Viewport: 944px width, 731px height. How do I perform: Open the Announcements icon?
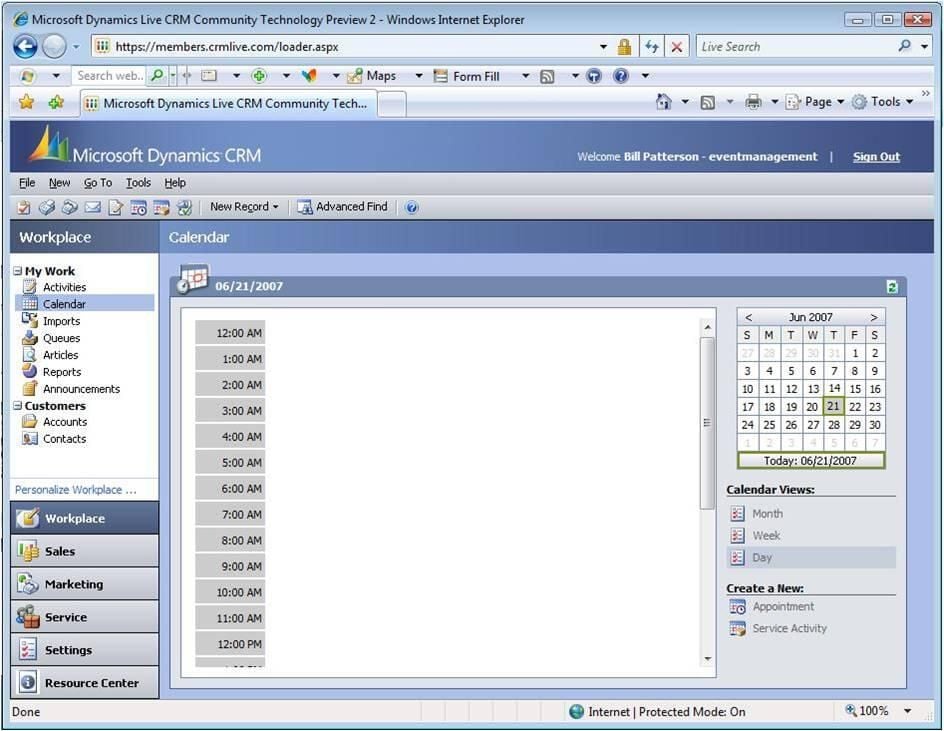click(x=30, y=388)
